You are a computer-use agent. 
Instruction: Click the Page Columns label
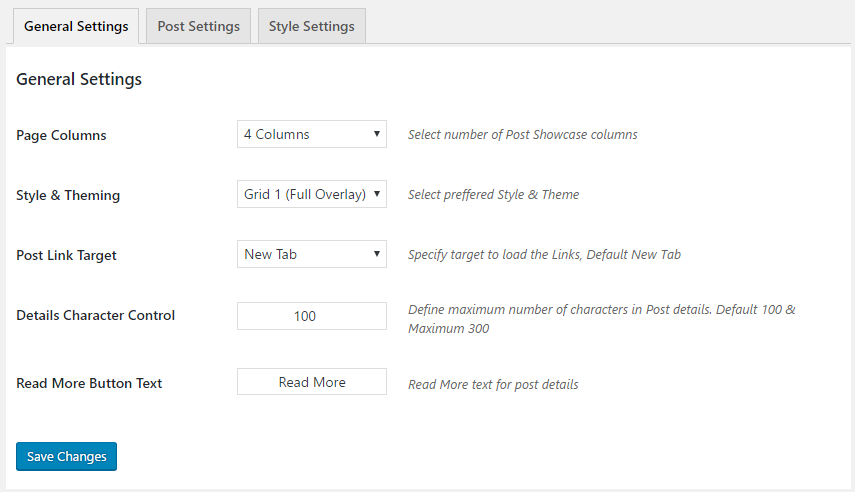[61, 135]
